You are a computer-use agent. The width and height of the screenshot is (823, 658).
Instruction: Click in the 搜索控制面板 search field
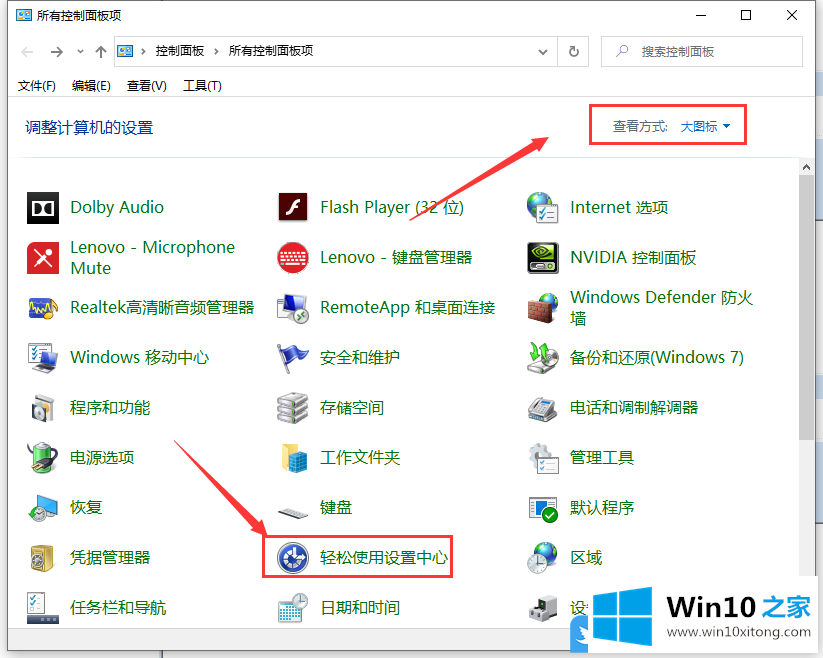point(702,51)
